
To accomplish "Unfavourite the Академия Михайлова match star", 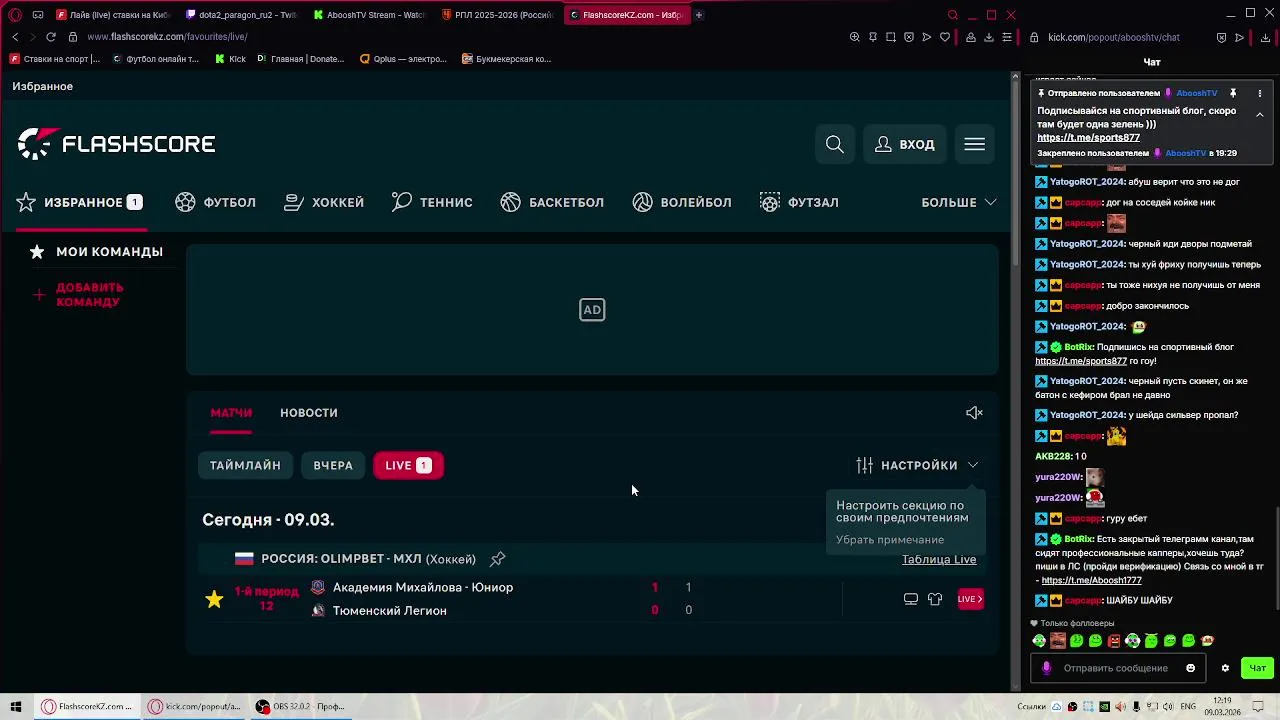I will (214, 599).
